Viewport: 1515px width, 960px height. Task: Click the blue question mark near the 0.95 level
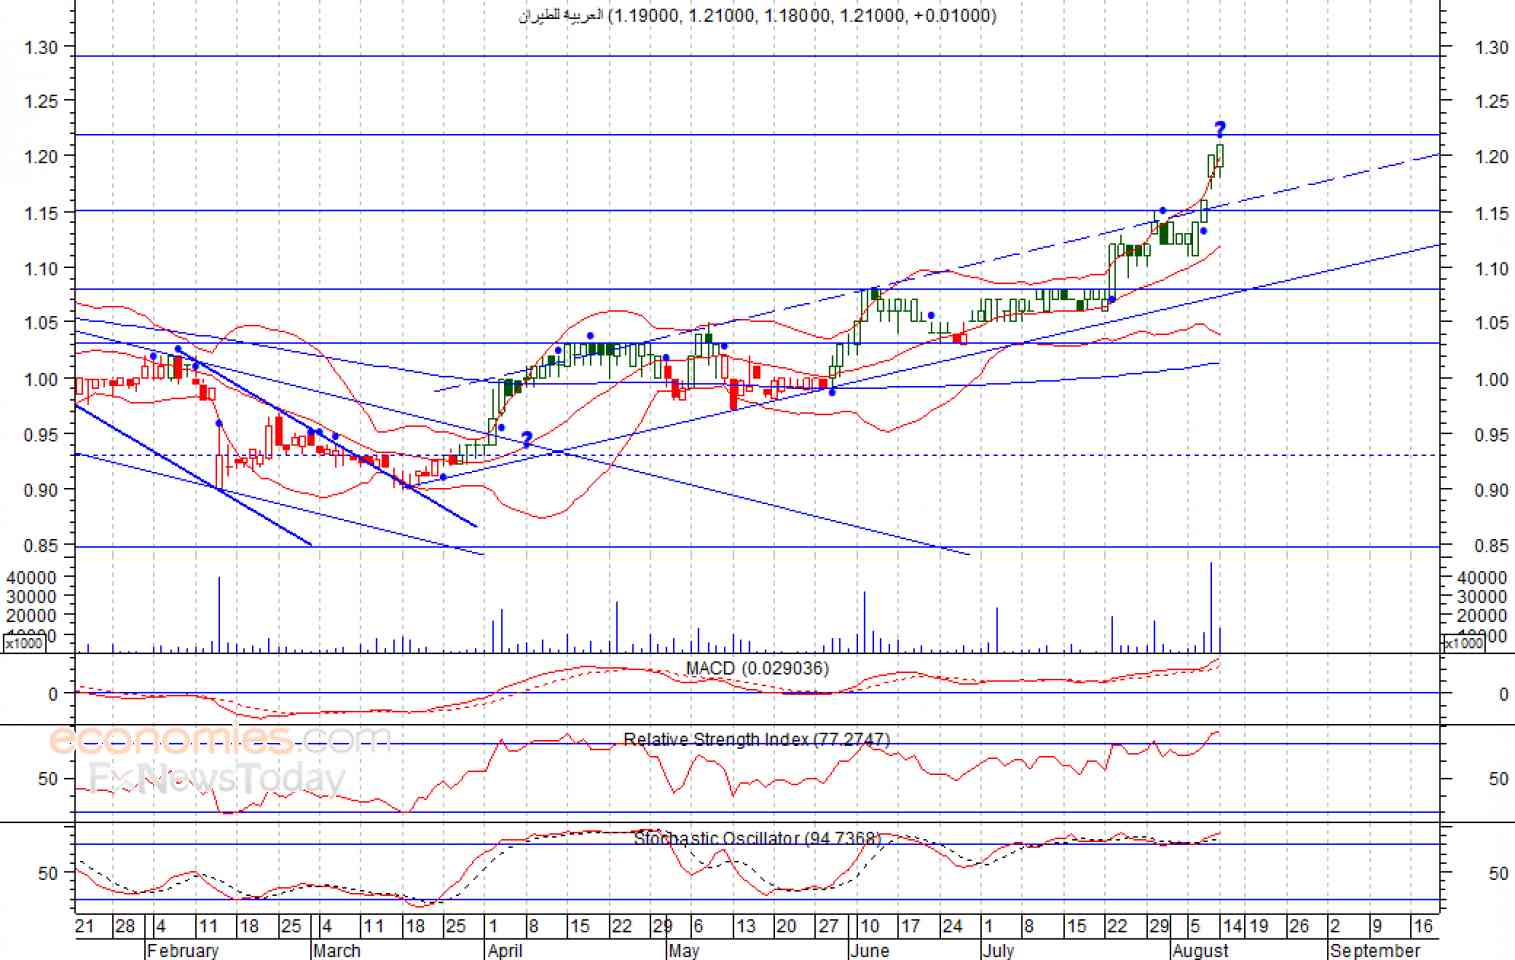526,439
